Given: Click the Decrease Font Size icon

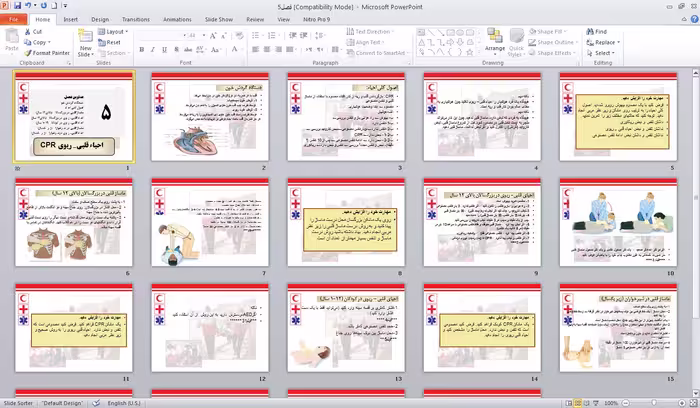Looking at the screenshot, I should click(x=224, y=35).
